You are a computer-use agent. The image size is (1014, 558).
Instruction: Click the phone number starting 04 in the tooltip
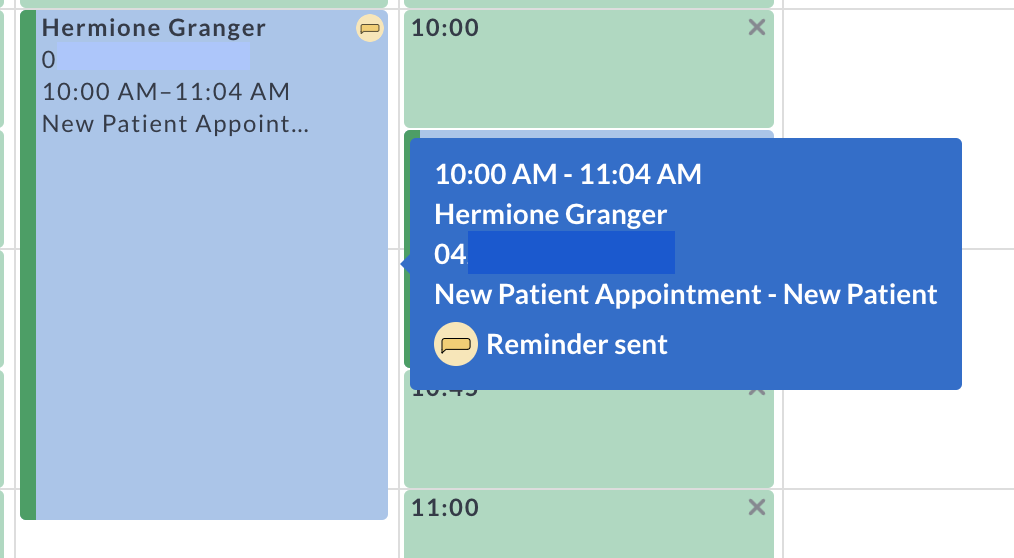(555, 253)
